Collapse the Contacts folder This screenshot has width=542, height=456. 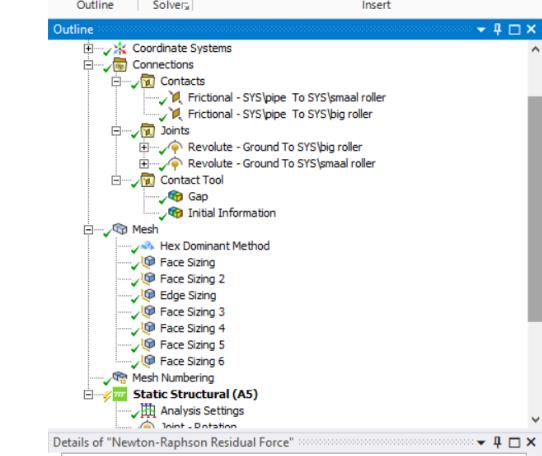[116, 81]
